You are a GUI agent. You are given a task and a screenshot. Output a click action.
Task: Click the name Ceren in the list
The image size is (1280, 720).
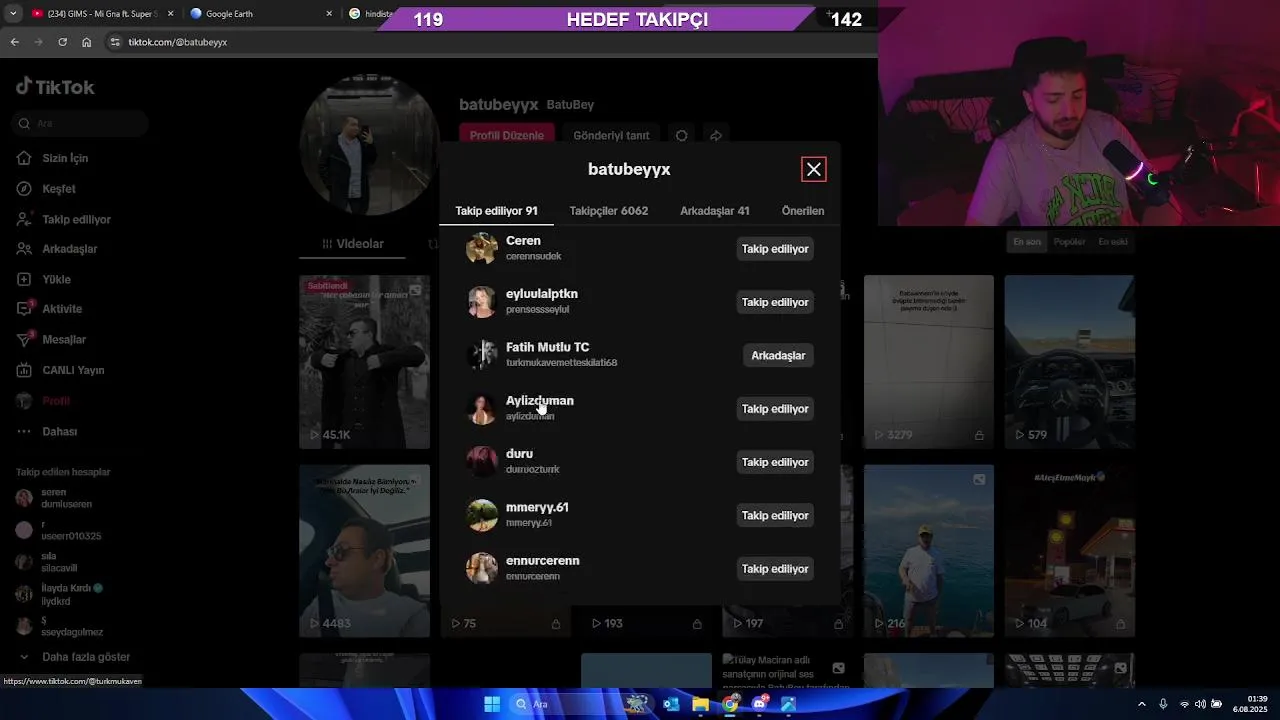(x=523, y=241)
